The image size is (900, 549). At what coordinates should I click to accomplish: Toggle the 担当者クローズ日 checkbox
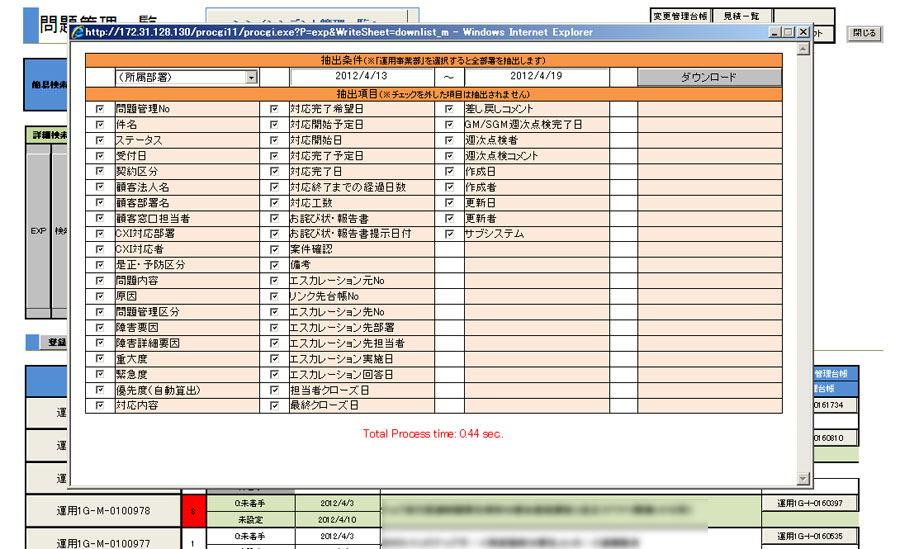click(x=274, y=390)
